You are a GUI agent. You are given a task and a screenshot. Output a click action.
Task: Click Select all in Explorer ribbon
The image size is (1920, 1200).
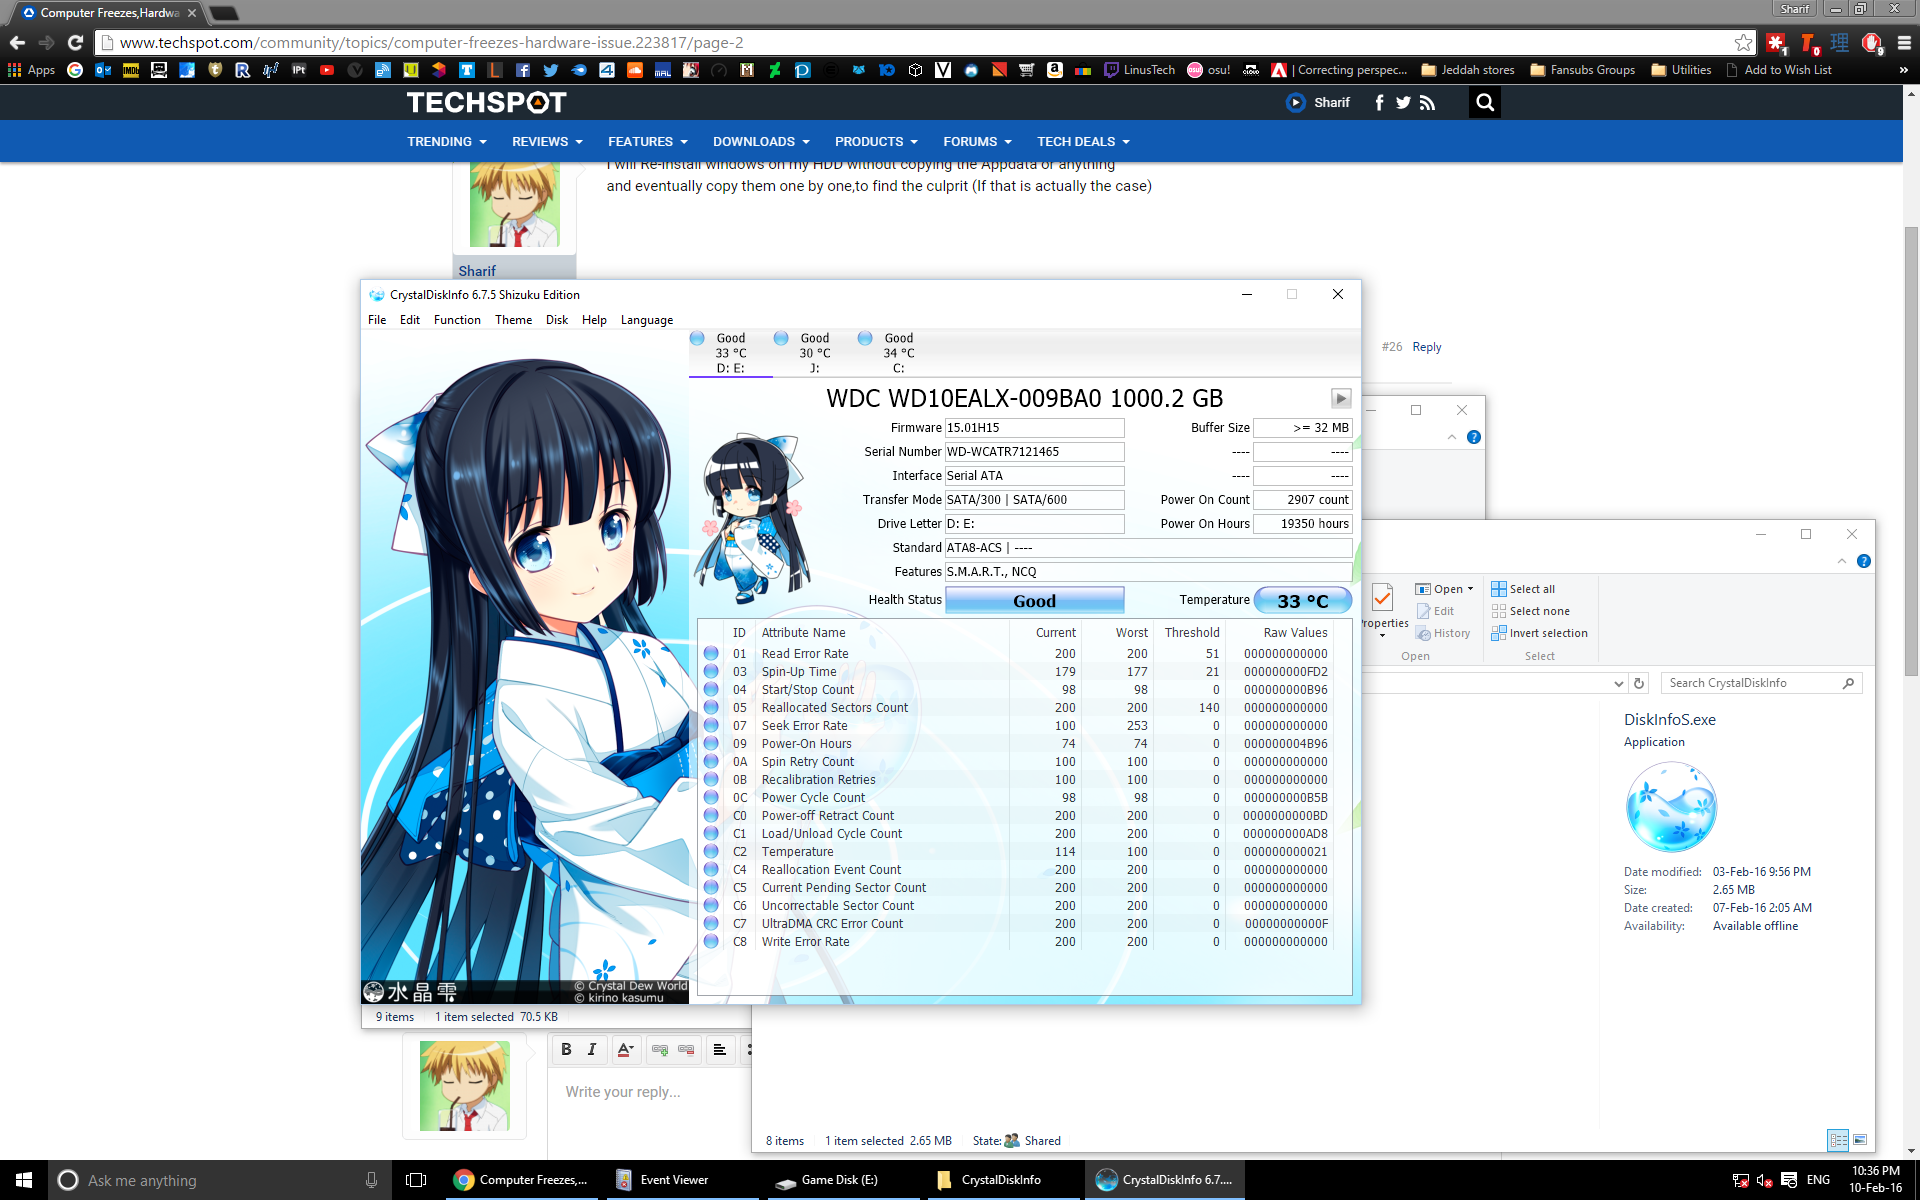coord(1523,589)
